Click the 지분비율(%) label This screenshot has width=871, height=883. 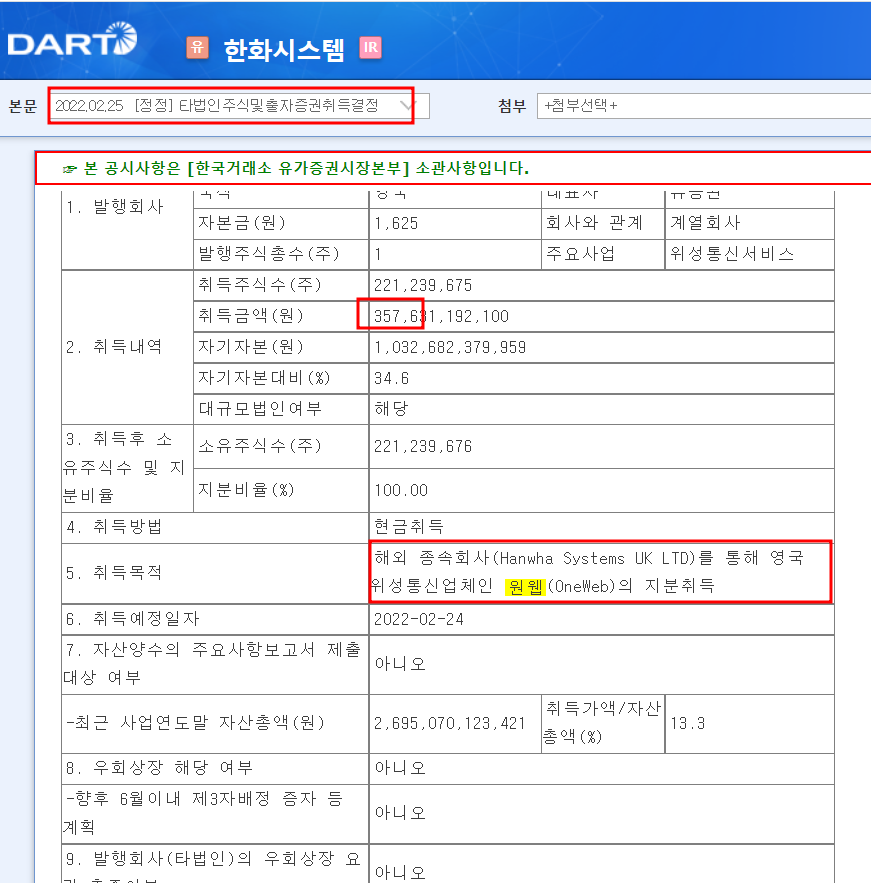tap(246, 490)
